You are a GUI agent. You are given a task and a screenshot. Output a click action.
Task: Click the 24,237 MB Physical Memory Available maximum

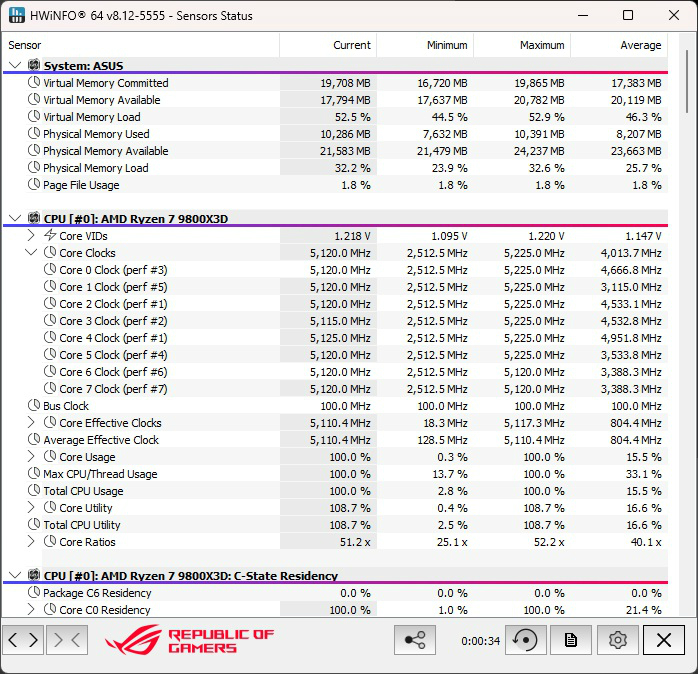pos(539,151)
